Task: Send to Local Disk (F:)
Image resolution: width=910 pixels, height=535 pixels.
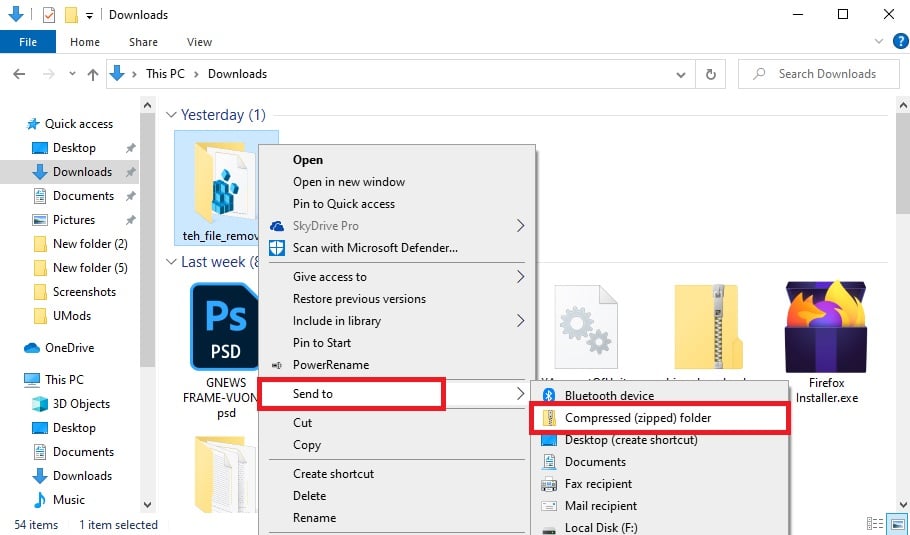Action: [x=601, y=527]
